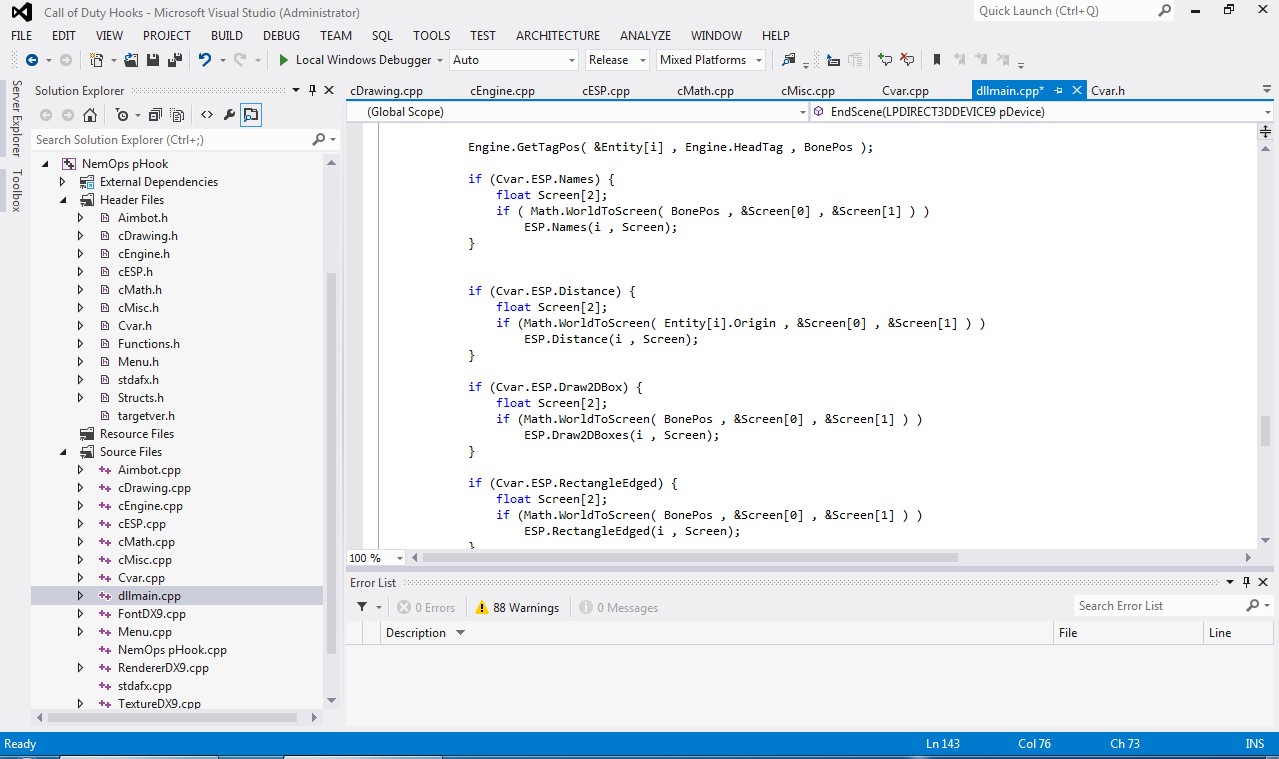
Task: Expand the External Dependencies node
Action: click(x=62, y=182)
